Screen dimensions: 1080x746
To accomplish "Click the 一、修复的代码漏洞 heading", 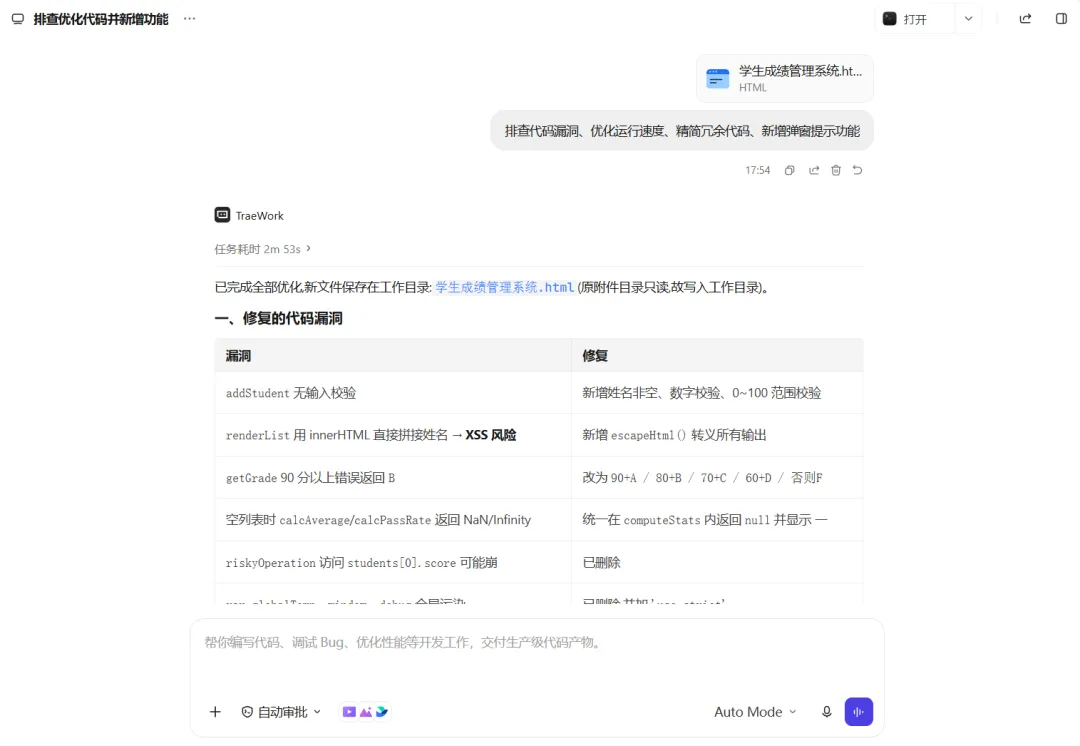I will click(278, 318).
